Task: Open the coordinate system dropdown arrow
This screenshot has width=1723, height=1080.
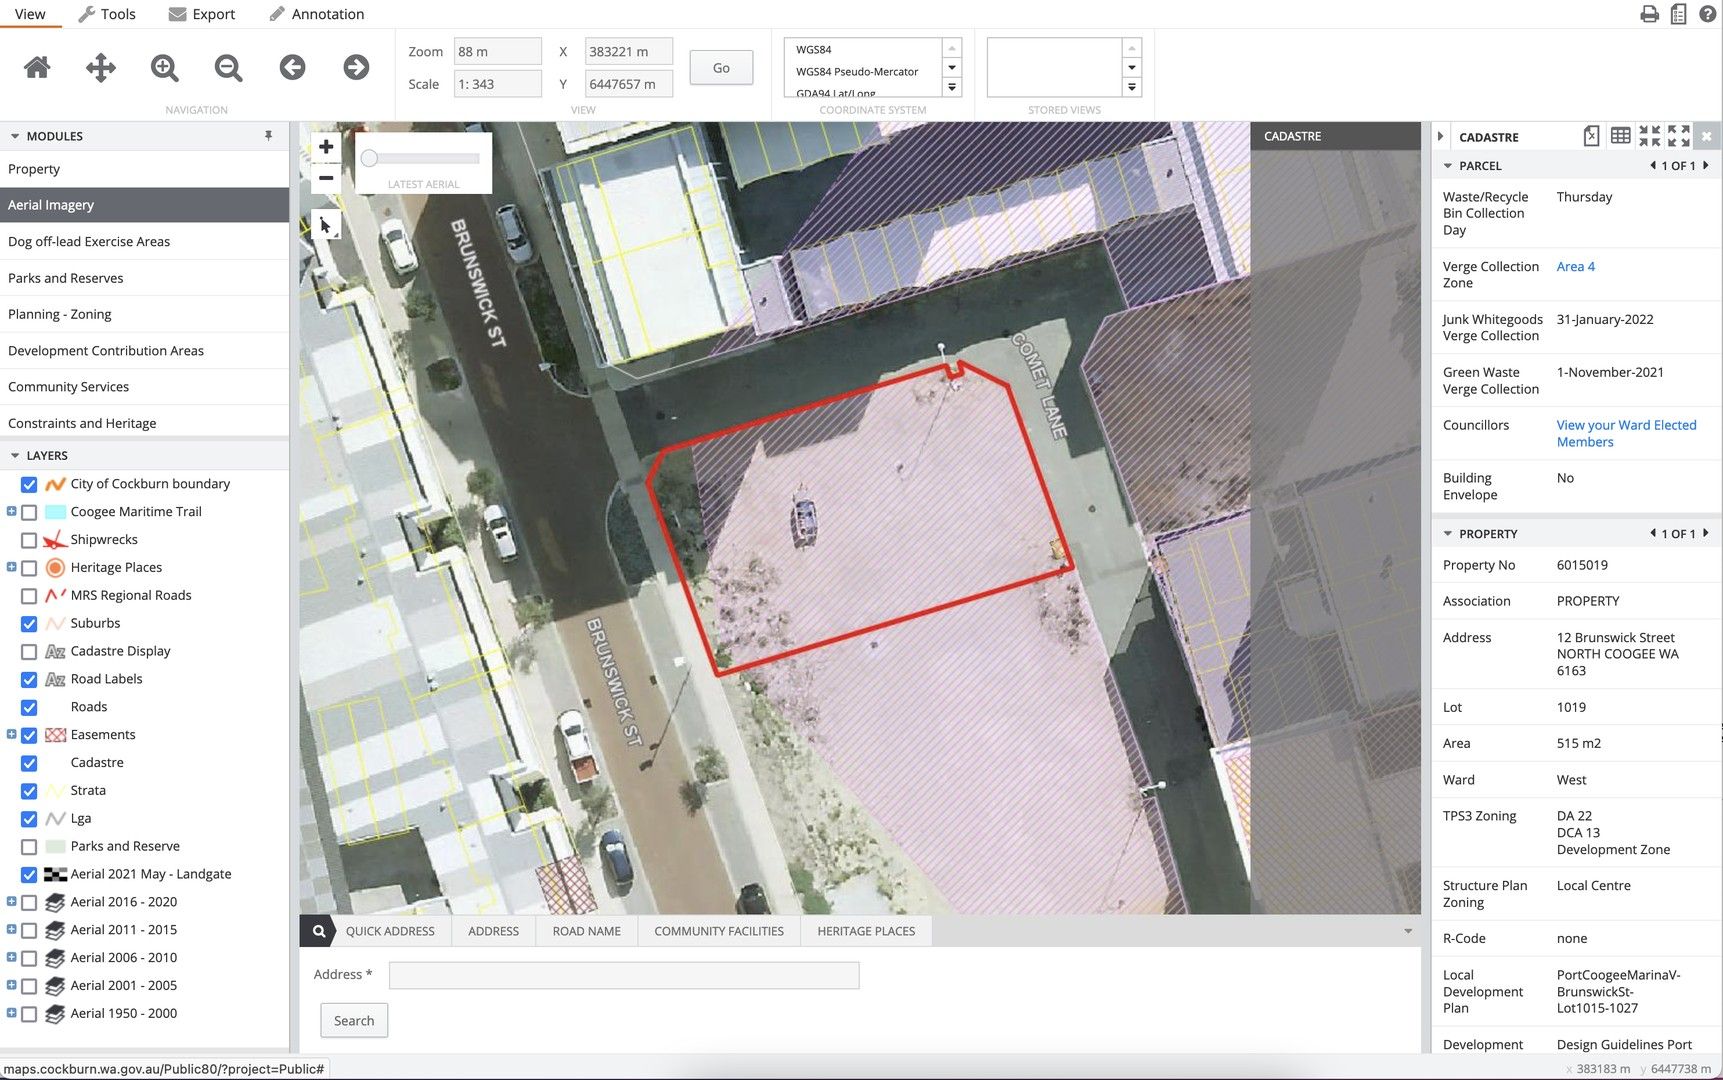Action: coord(950,68)
